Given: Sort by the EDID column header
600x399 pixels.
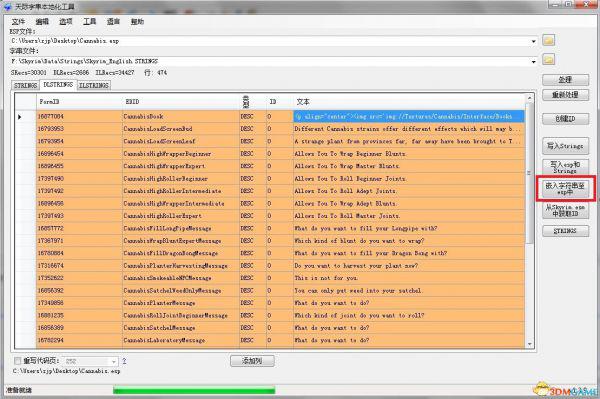Looking at the screenshot, I should click(x=181, y=102).
